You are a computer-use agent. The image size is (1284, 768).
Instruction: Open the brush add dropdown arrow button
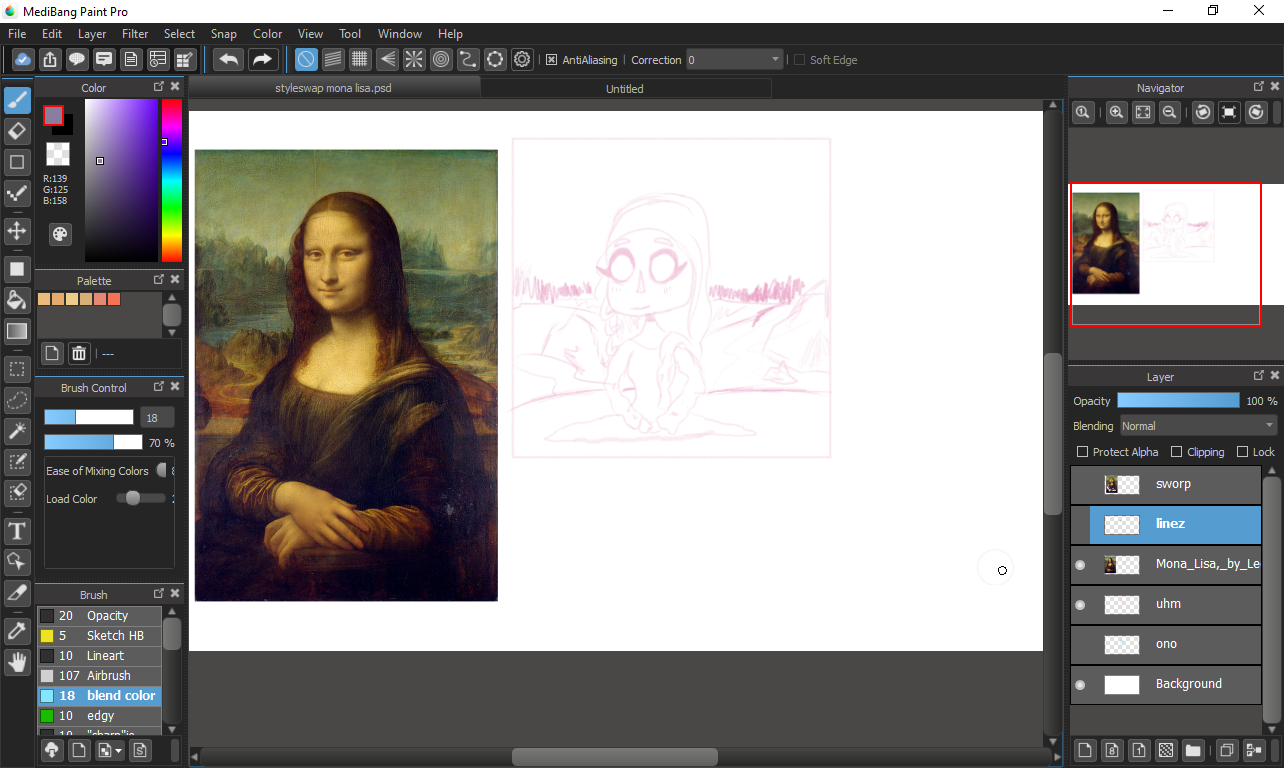click(110, 750)
